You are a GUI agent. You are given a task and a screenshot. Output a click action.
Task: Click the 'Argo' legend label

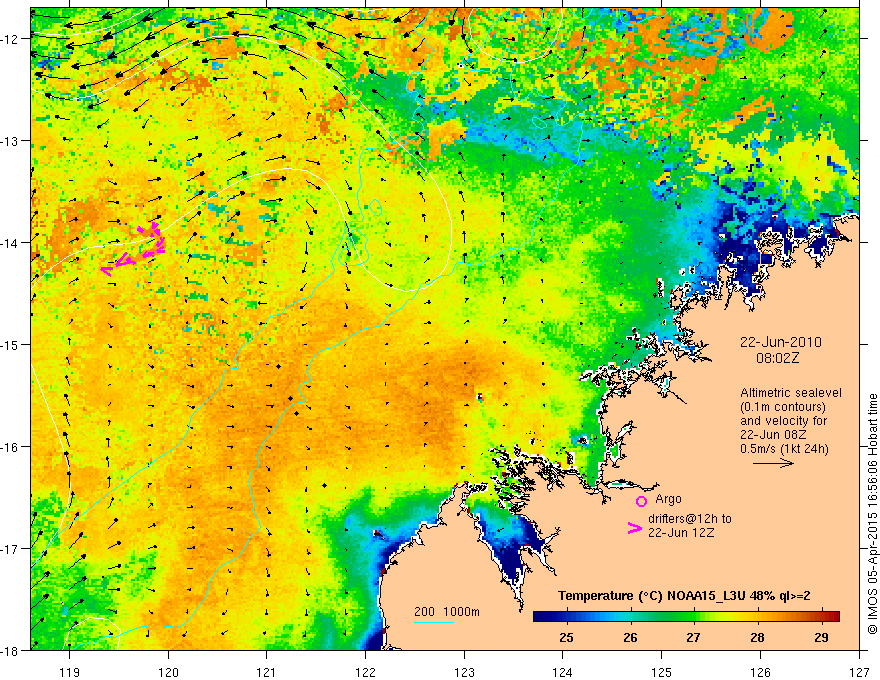[x=668, y=499]
